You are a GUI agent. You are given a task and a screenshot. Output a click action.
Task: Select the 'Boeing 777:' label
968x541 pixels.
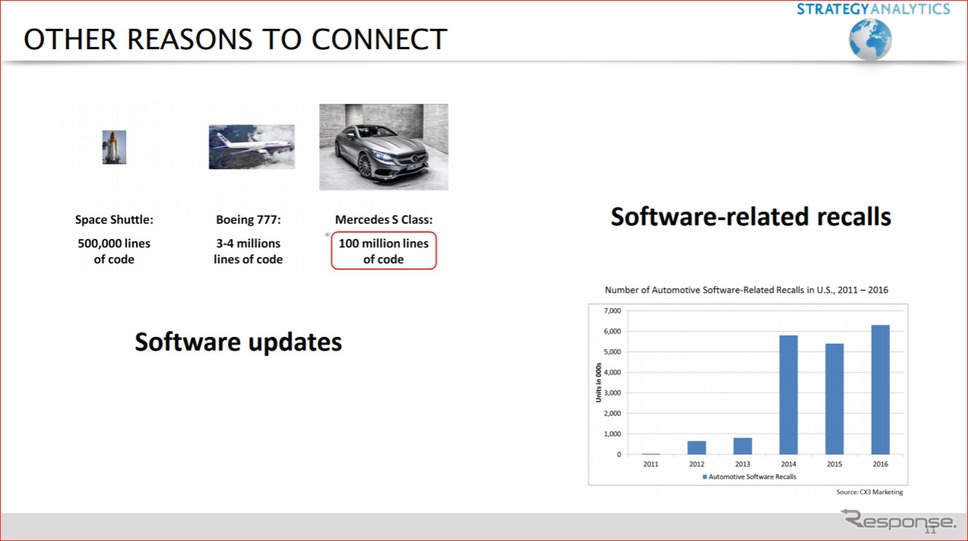click(248, 219)
